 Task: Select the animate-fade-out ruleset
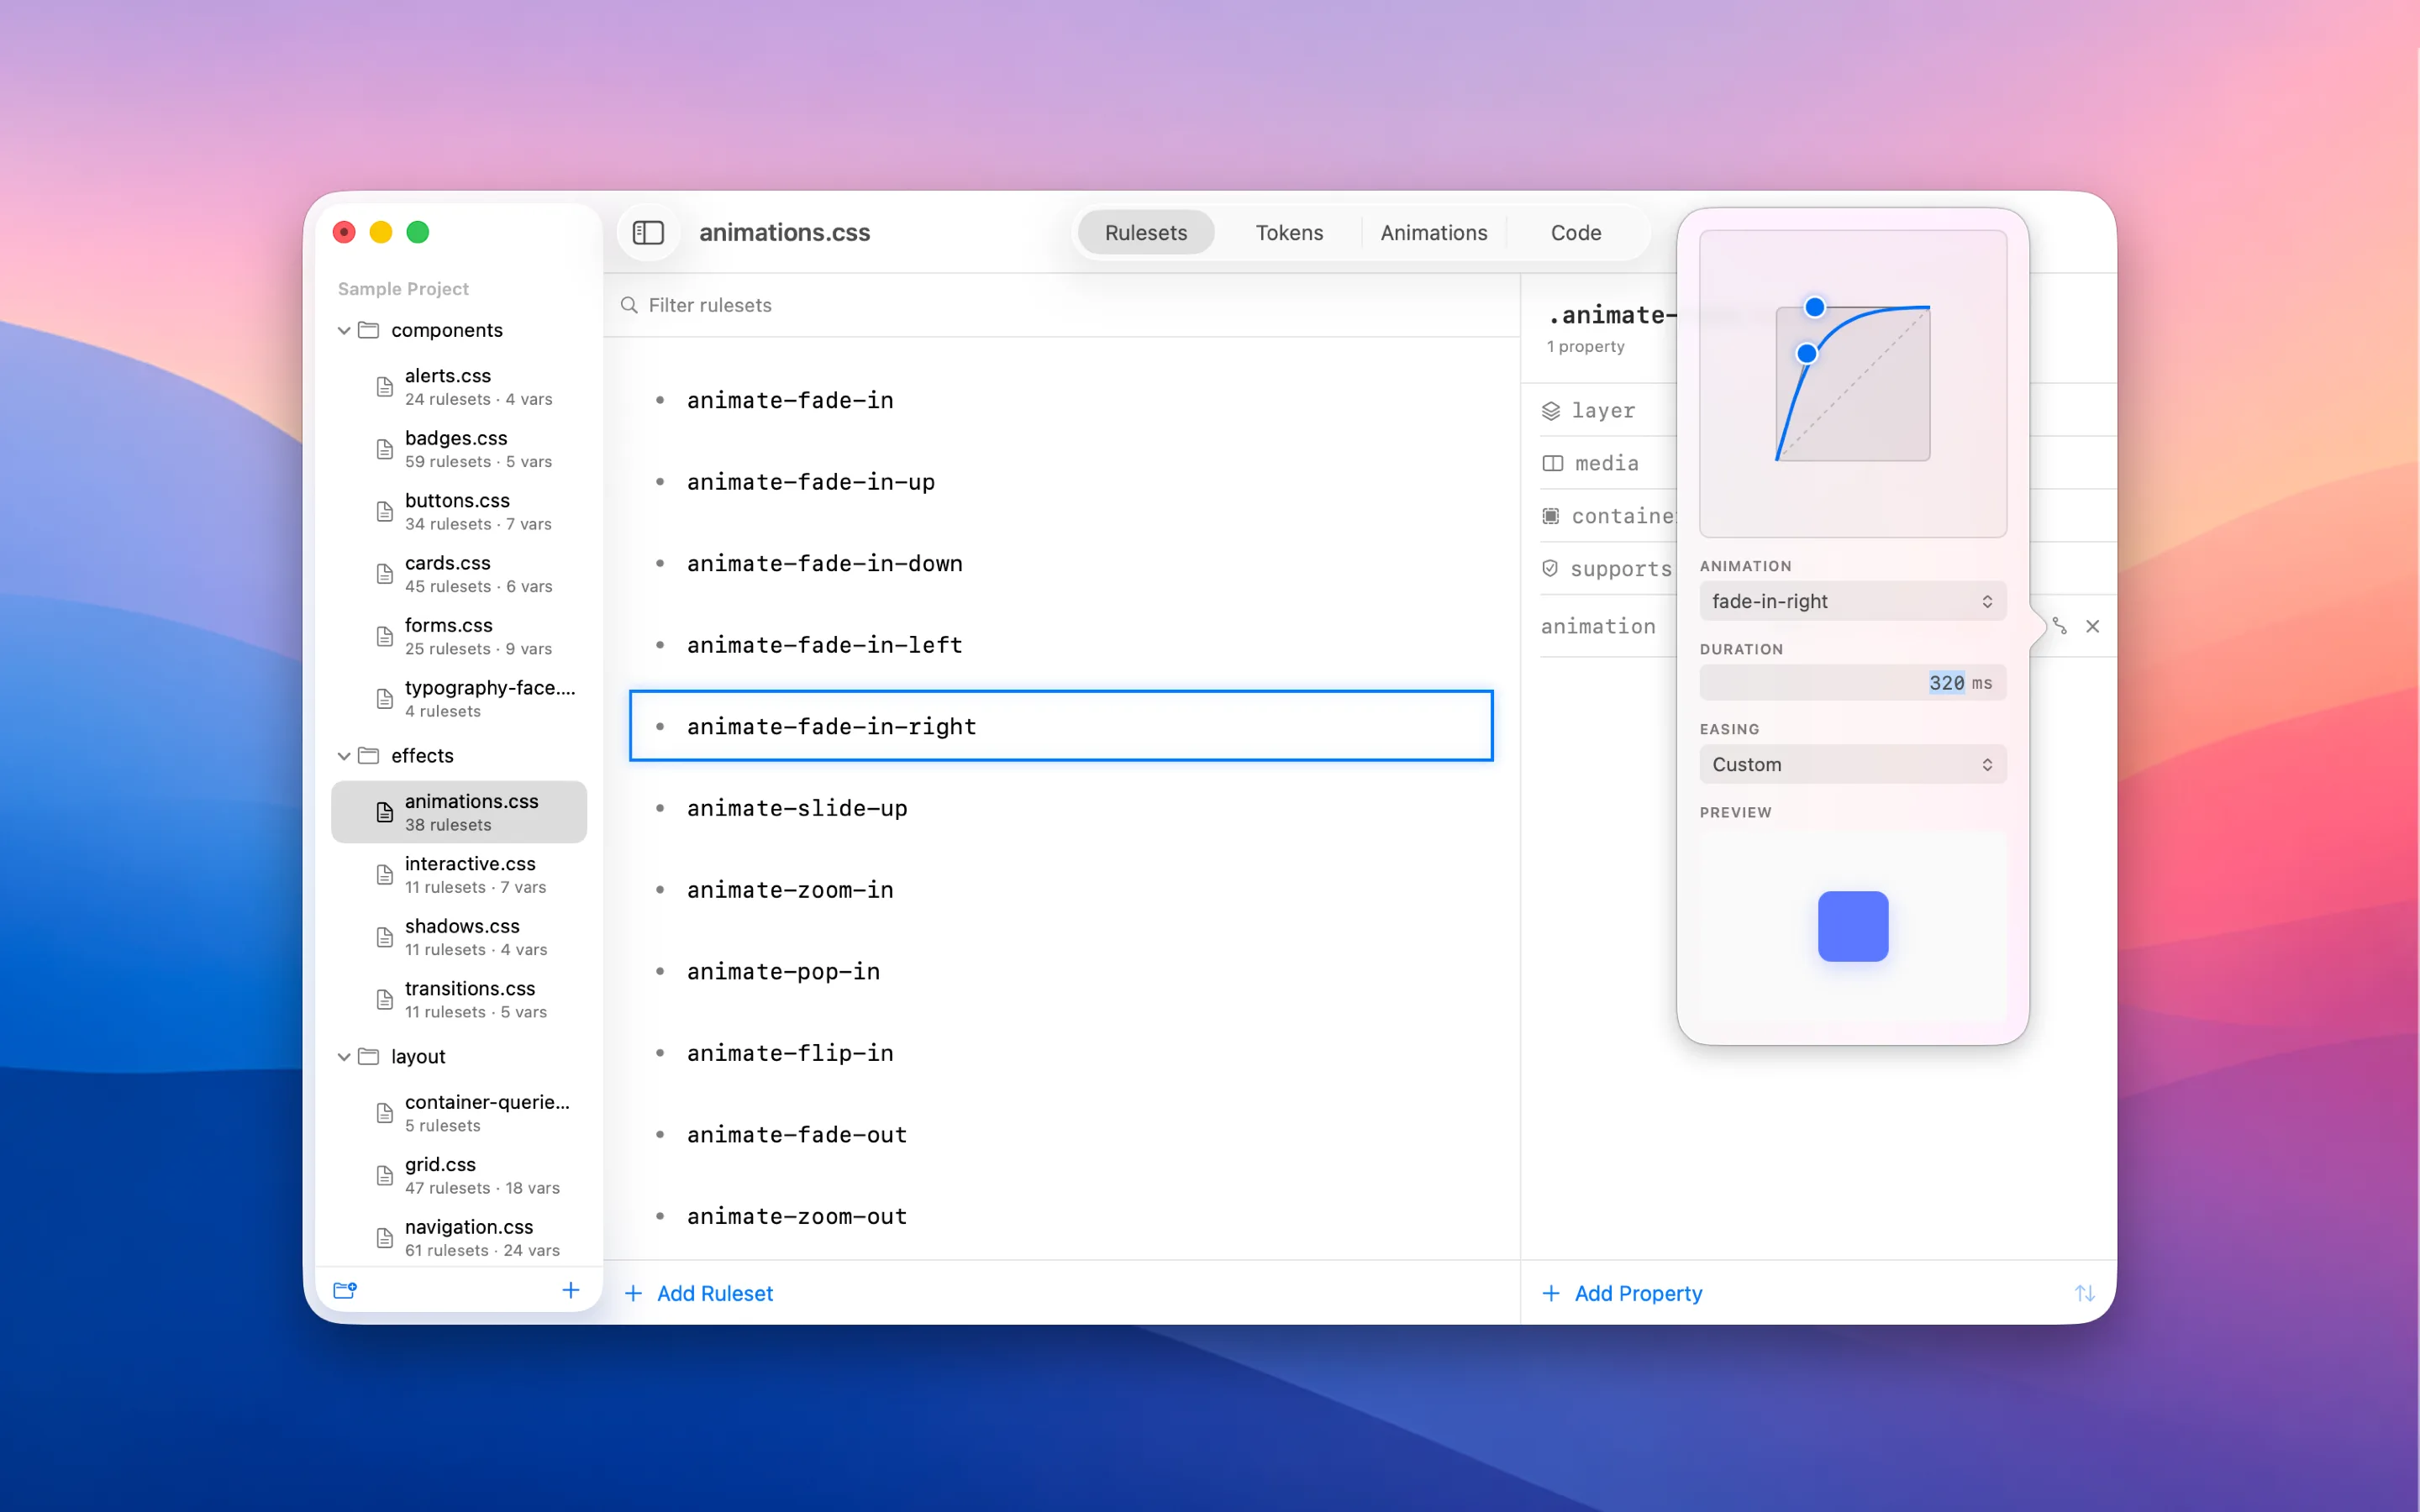[1061, 1134]
